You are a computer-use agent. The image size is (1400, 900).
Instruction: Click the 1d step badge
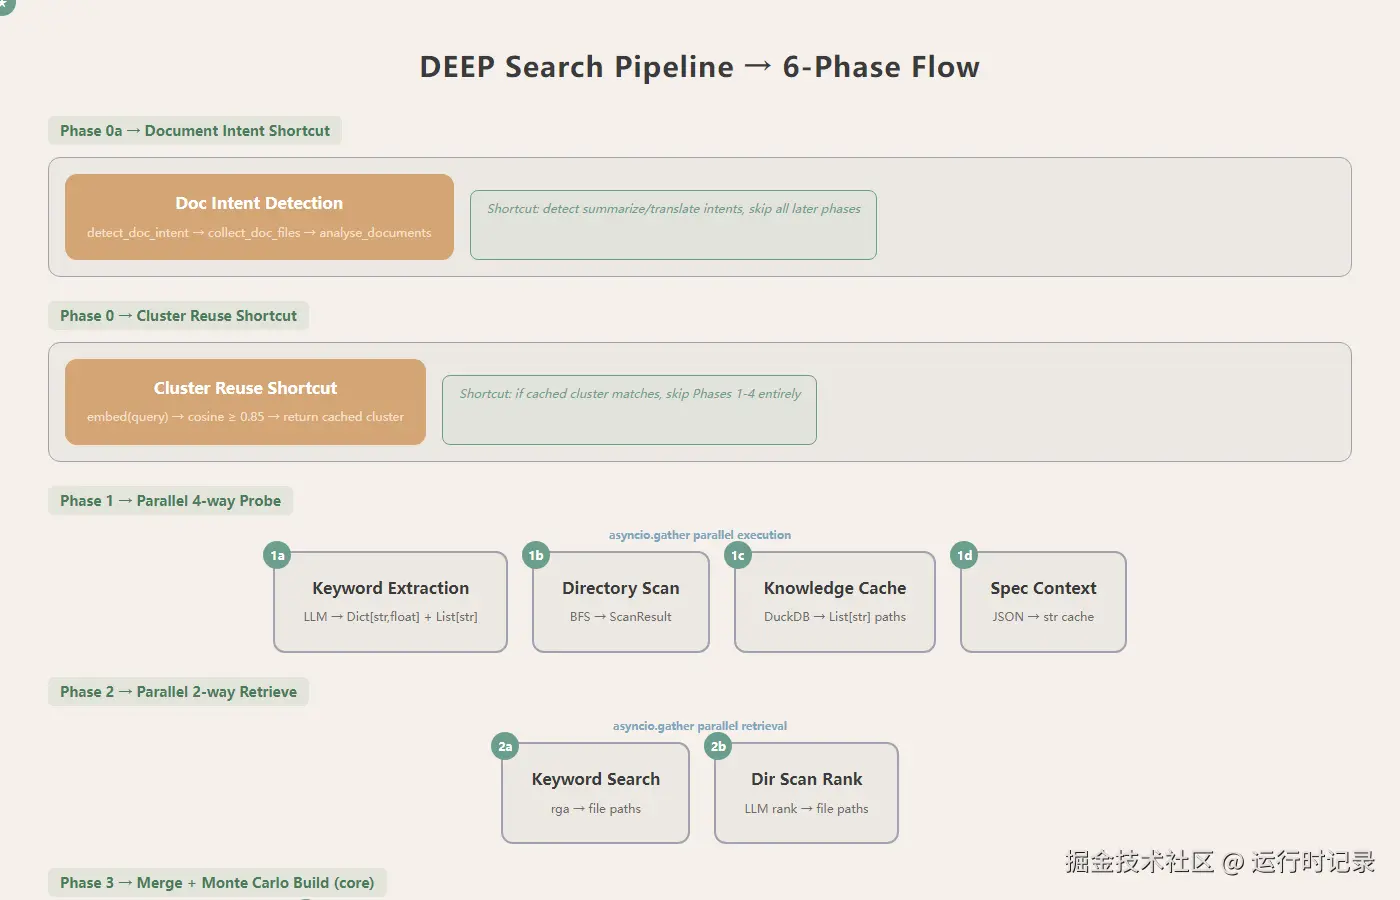pos(964,555)
